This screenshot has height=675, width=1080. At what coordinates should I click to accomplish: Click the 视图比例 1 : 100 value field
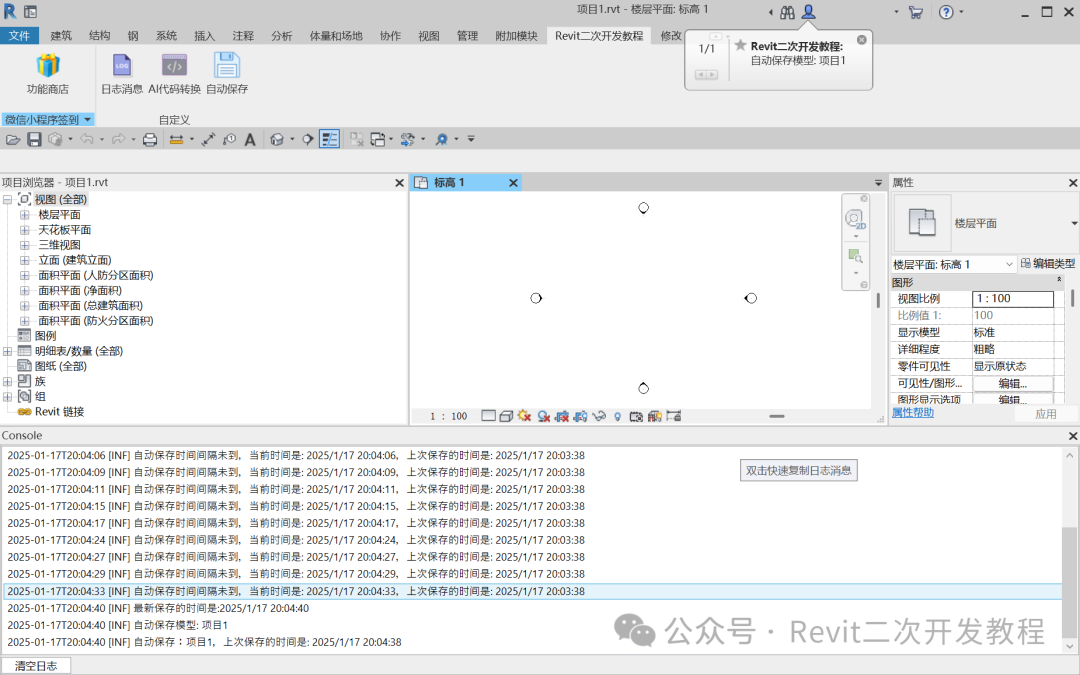1012,299
